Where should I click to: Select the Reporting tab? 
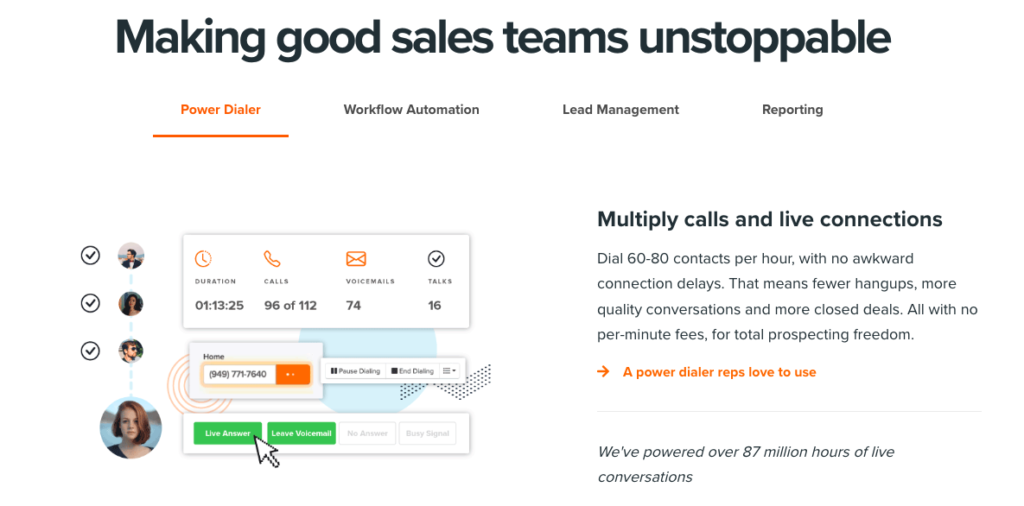click(x=792, y=110)
